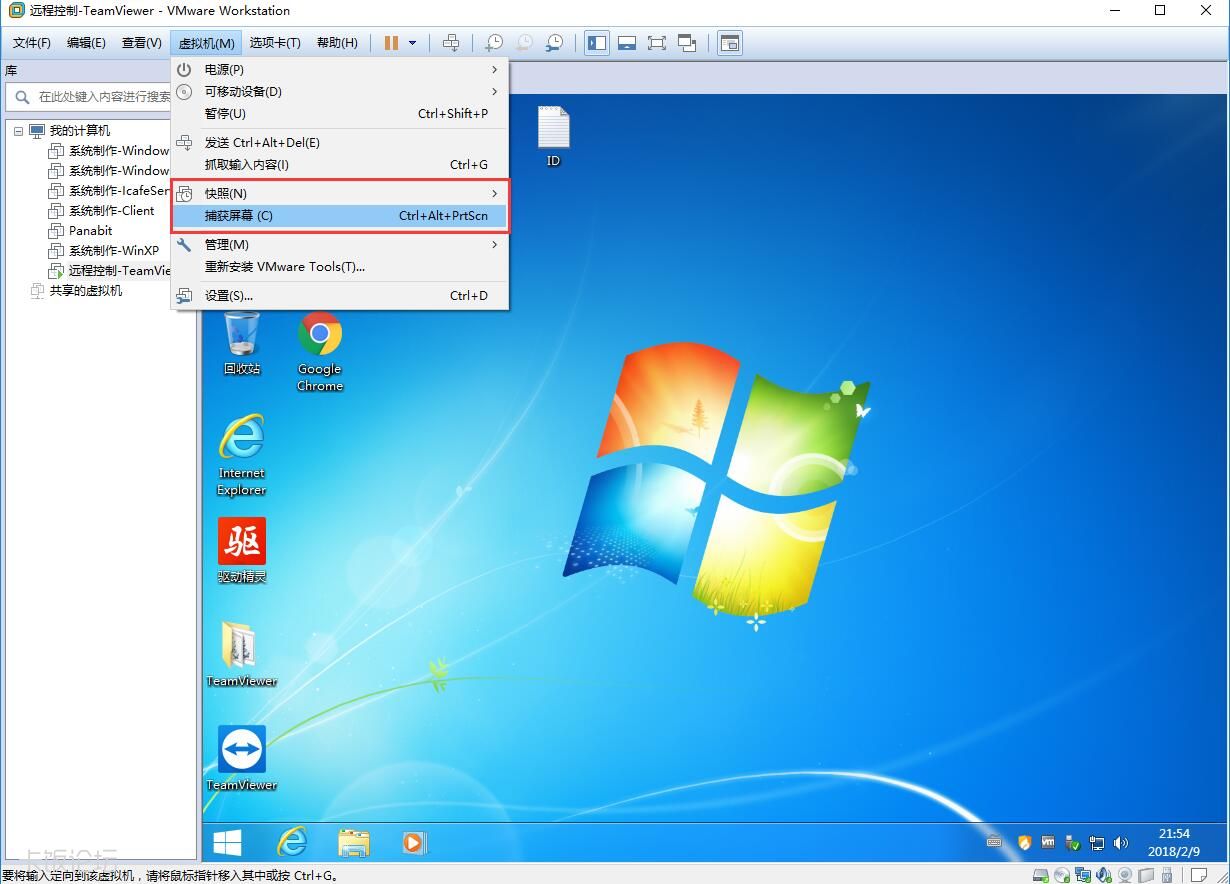The image size is (1230, 884).
Task: Click the sound card status bar icon
Action: tap(1104, 876)
